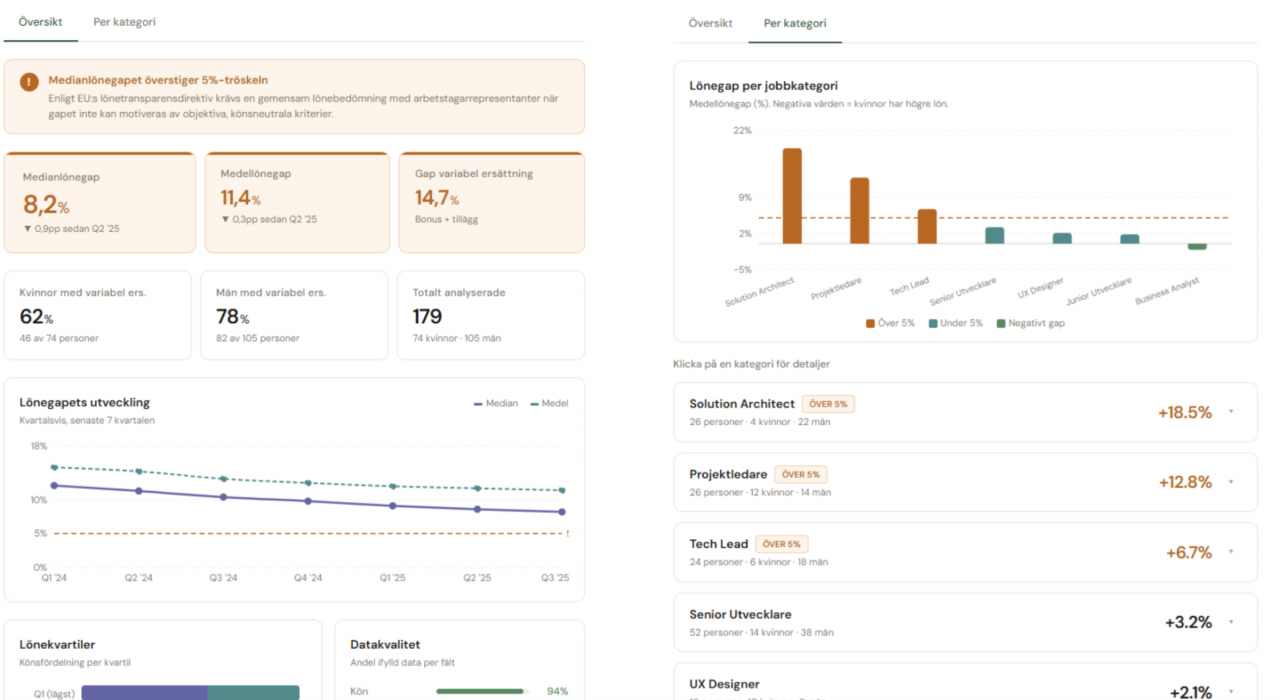Expand the Projektledare row chevron
The width and height of the screenshot is (1280, 700).
[1231, 482]
